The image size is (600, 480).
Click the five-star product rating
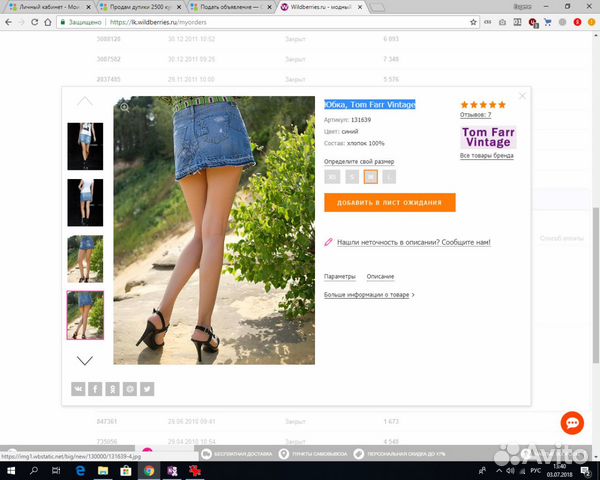pos(483,104)
